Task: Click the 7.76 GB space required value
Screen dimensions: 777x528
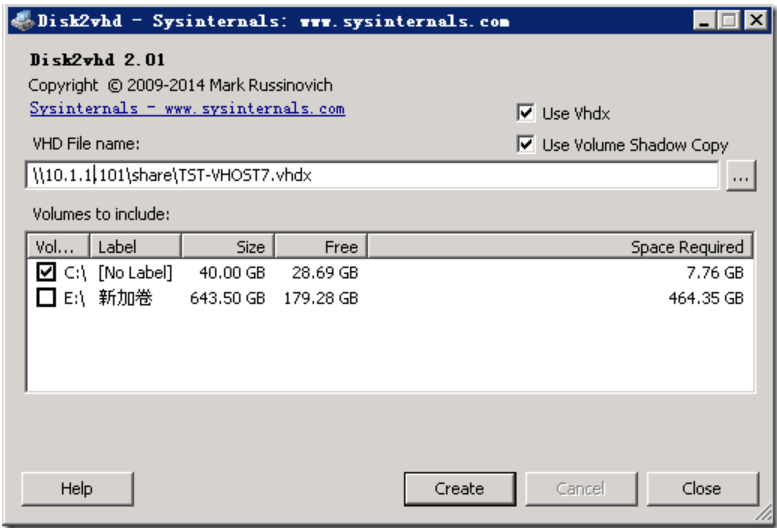Action: (715, 272)
